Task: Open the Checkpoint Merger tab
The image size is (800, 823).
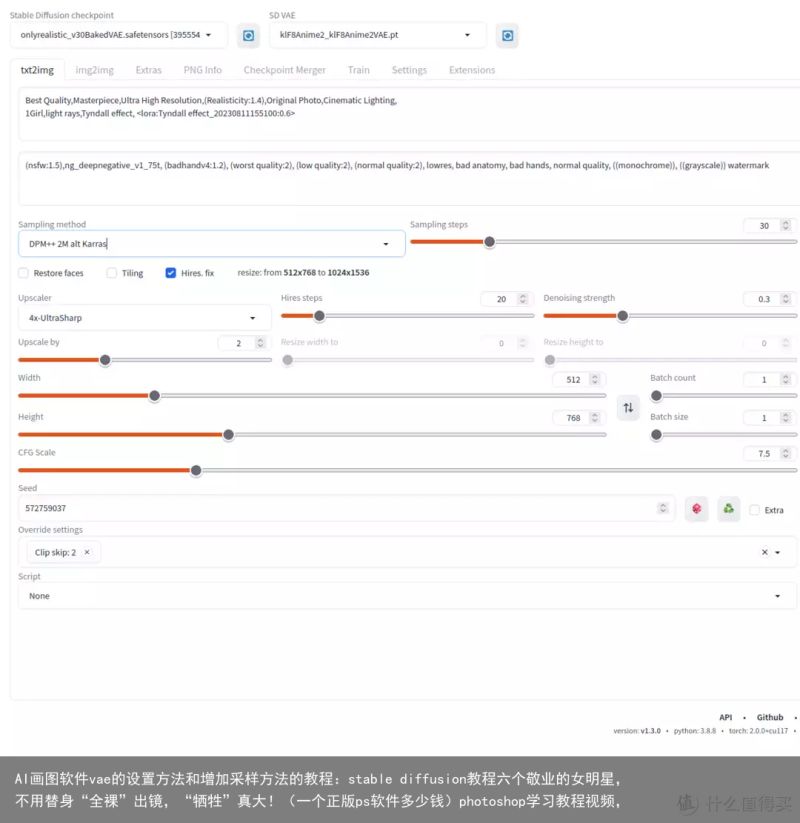Action: click(x=285, y=70)
